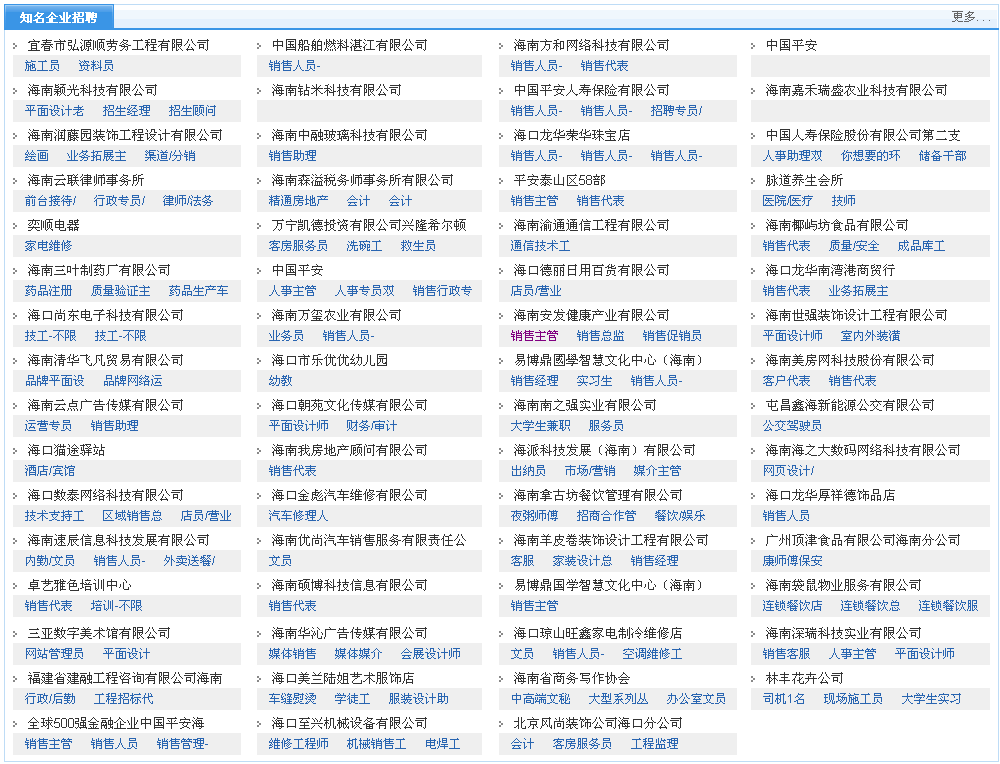Open the 储备干部 job posting
This screenshot has height=764, width=1000.
click(x=943, y=156)
